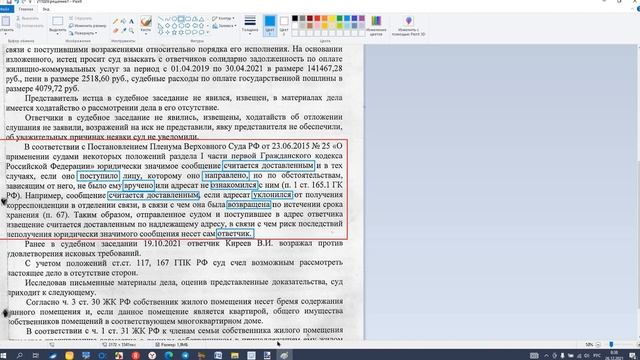
Task: Select the Text tool
Action: click(x=131, y=21)
